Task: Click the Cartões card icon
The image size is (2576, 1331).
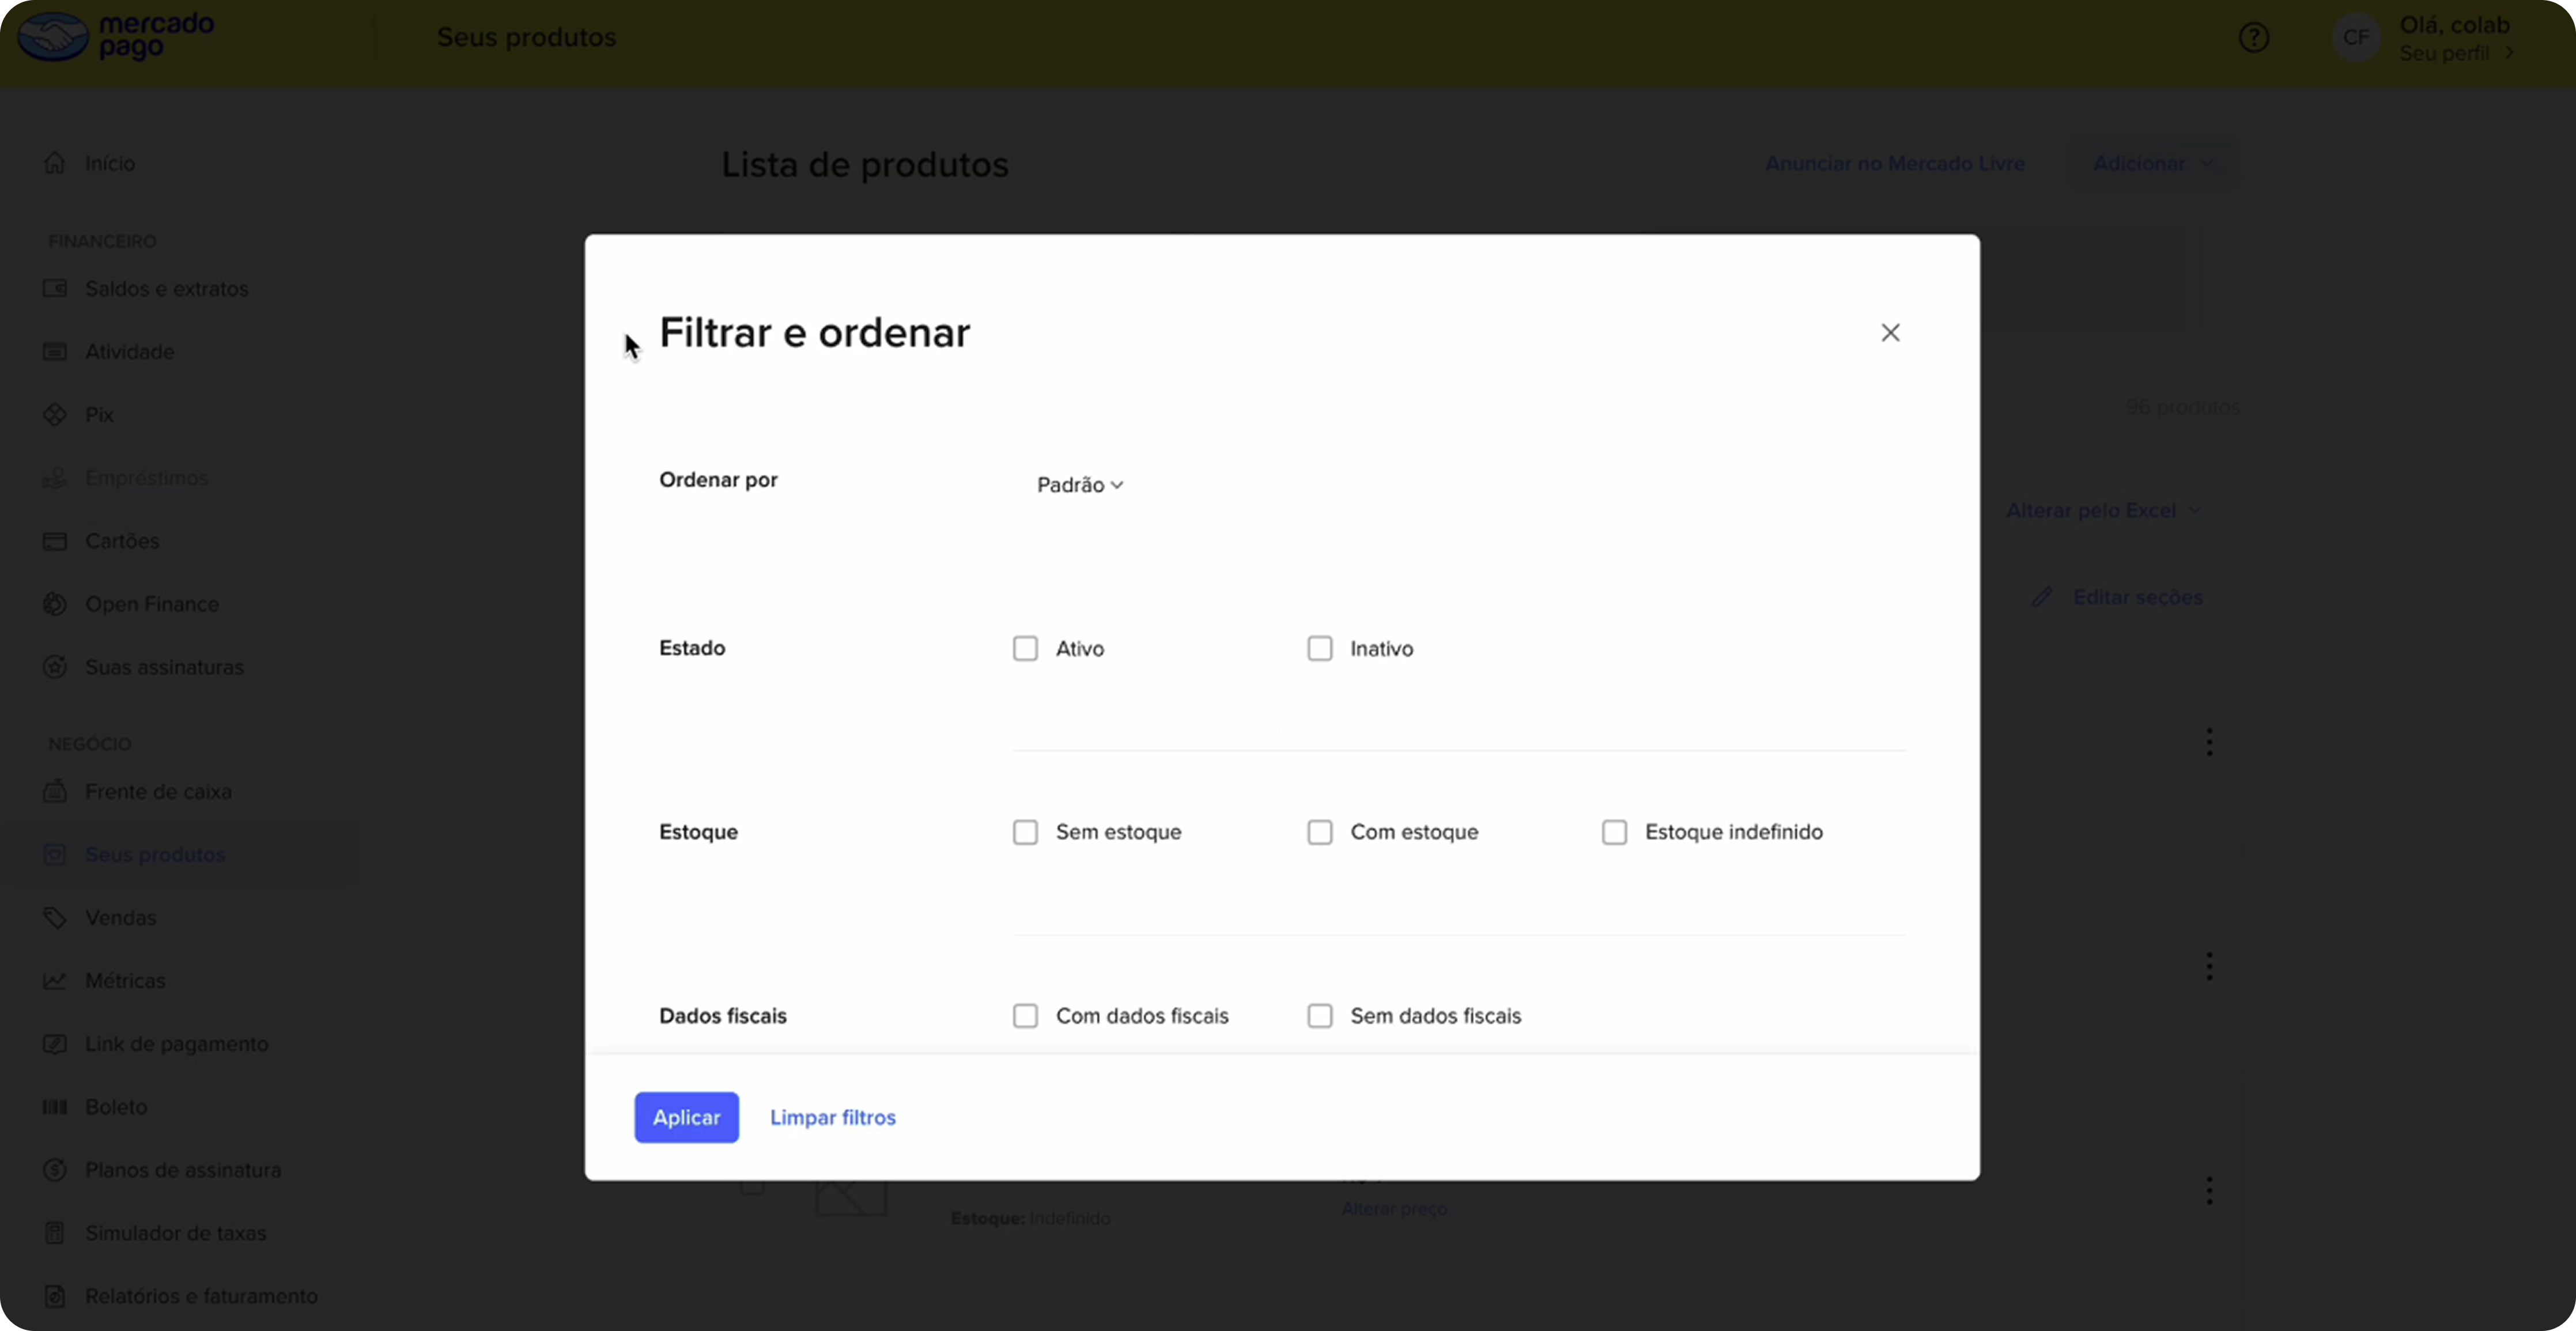Action: click(x=55, y=541)
